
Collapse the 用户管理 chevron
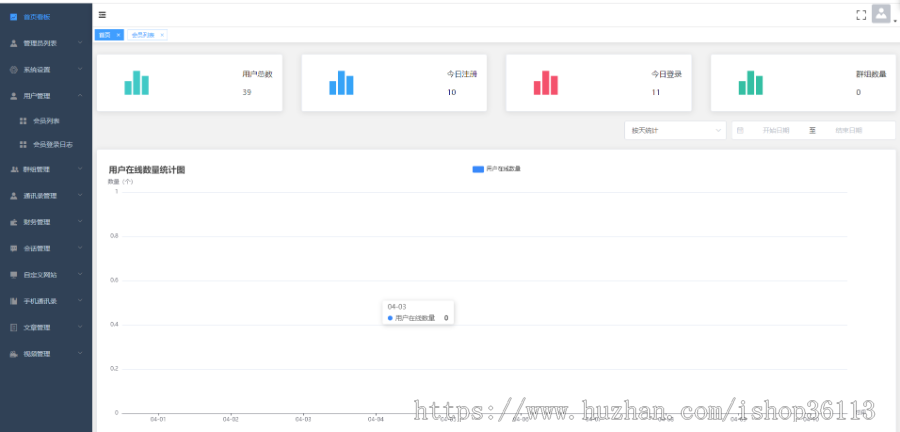[x=80, y=95]
